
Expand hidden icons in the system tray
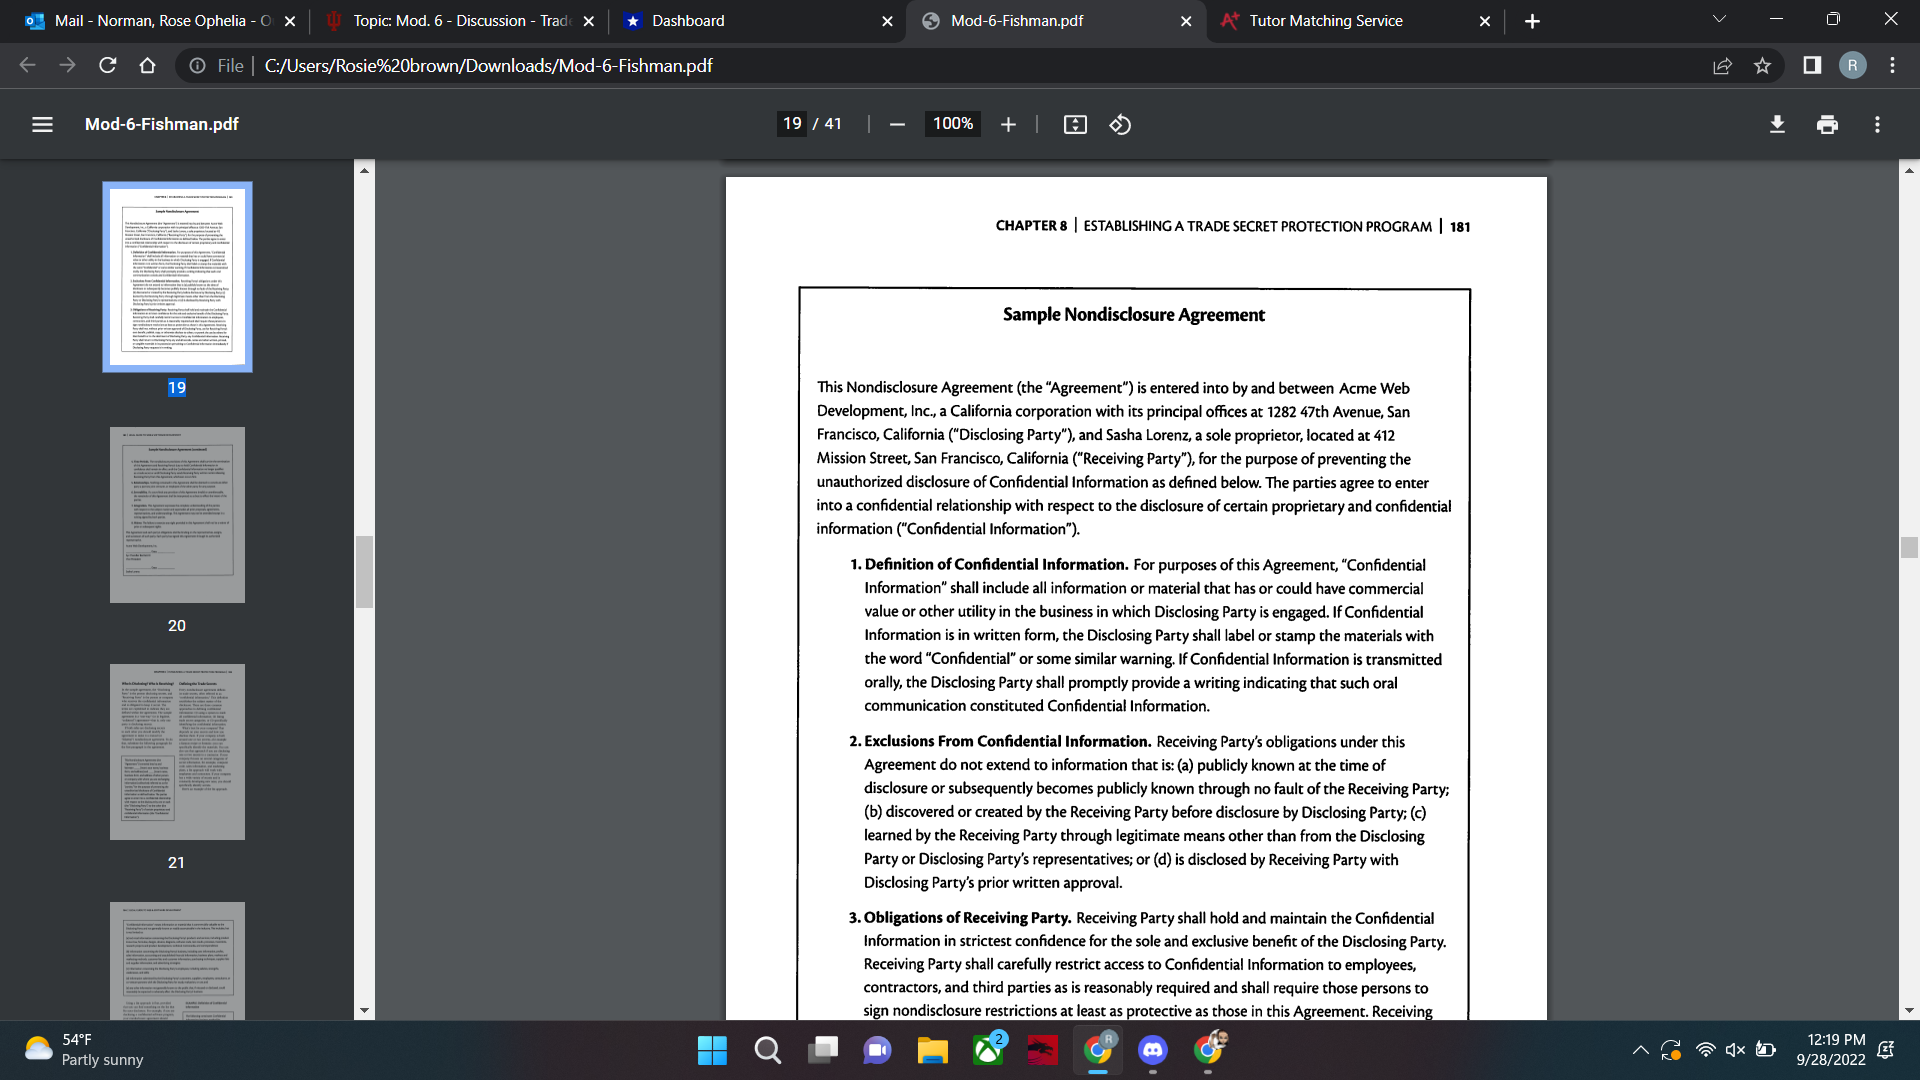(1640, 1050)
